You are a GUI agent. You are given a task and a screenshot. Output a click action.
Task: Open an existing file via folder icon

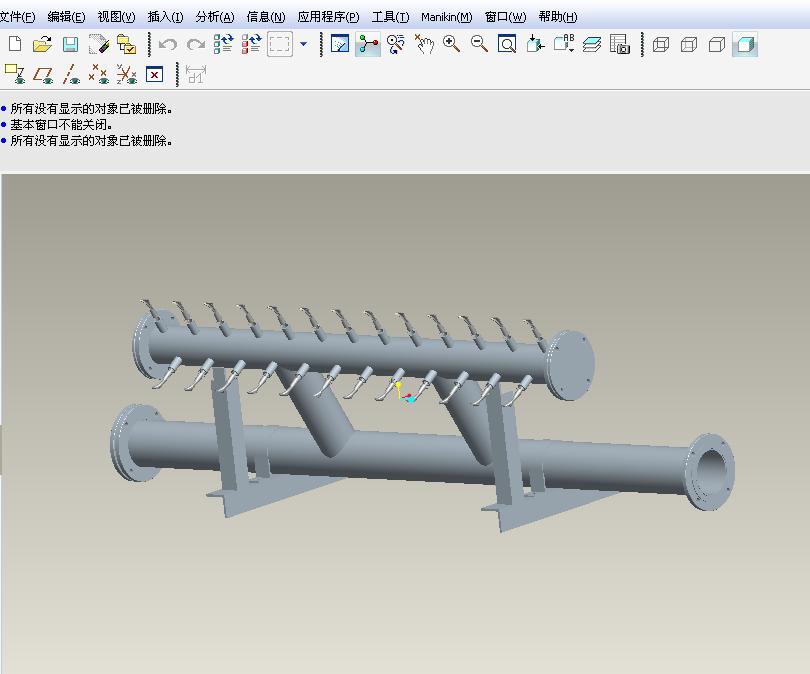(42, 44)
